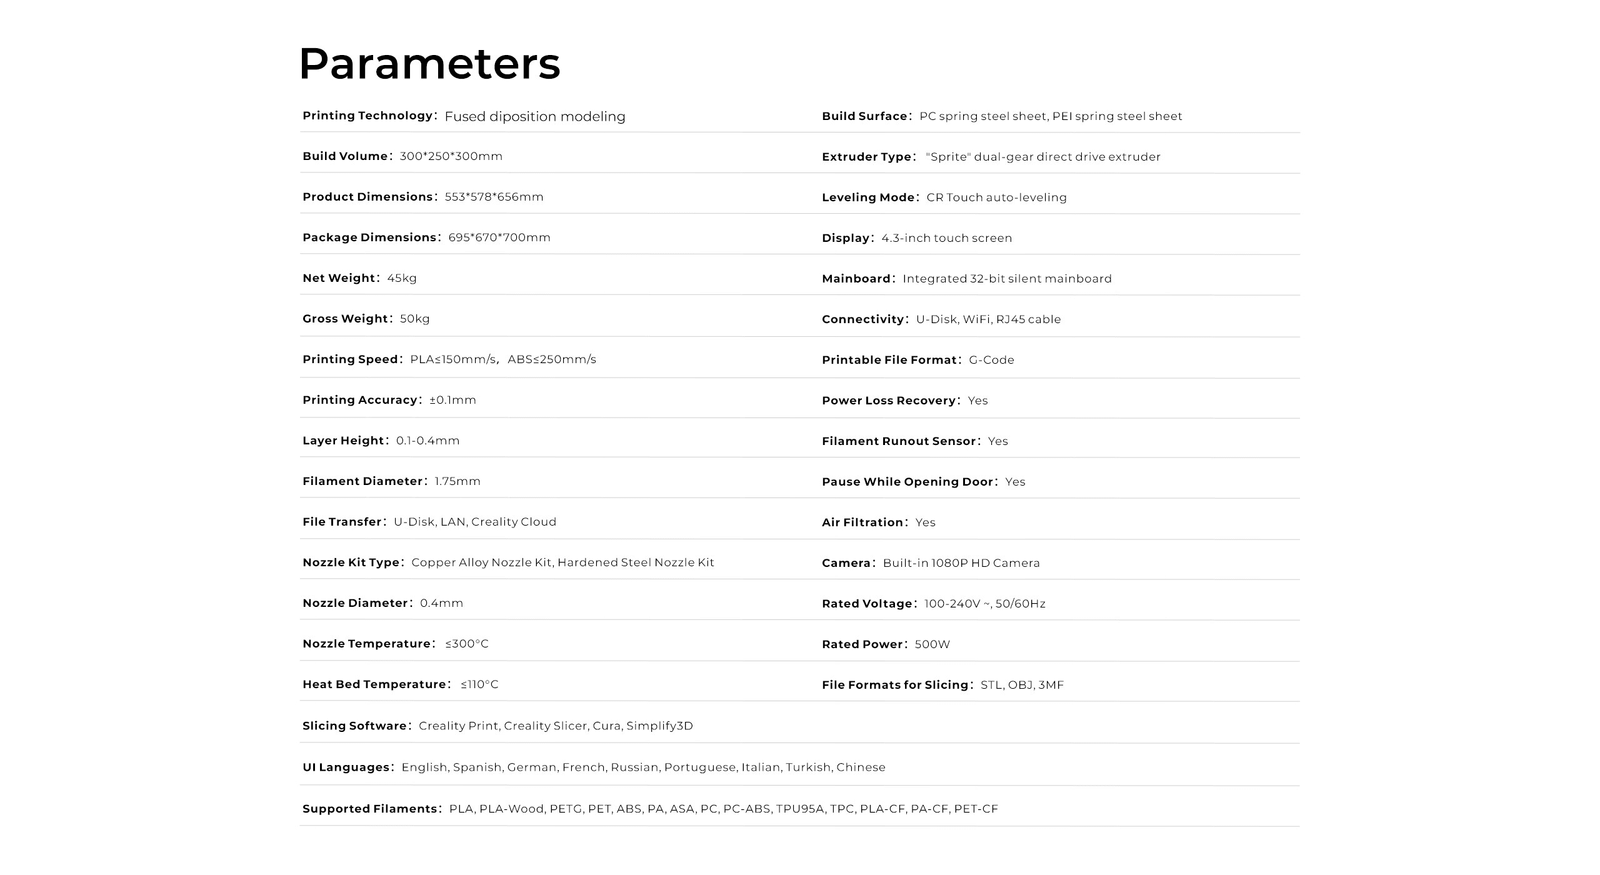Click the Nozzle Kit Type label
Screen dimensions: 1600x875
(352, 562)
